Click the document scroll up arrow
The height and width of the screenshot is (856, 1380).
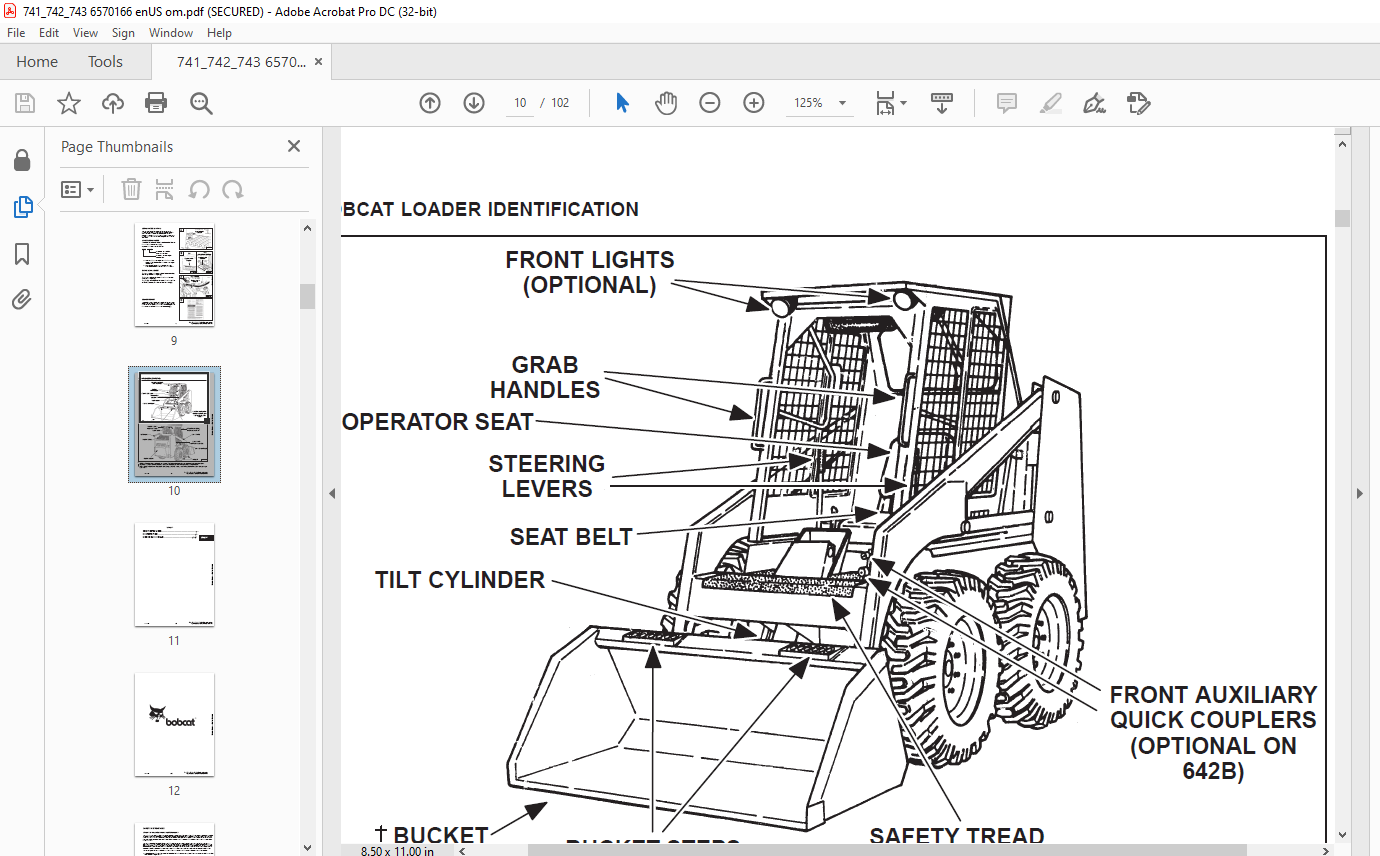[1342, 143]
